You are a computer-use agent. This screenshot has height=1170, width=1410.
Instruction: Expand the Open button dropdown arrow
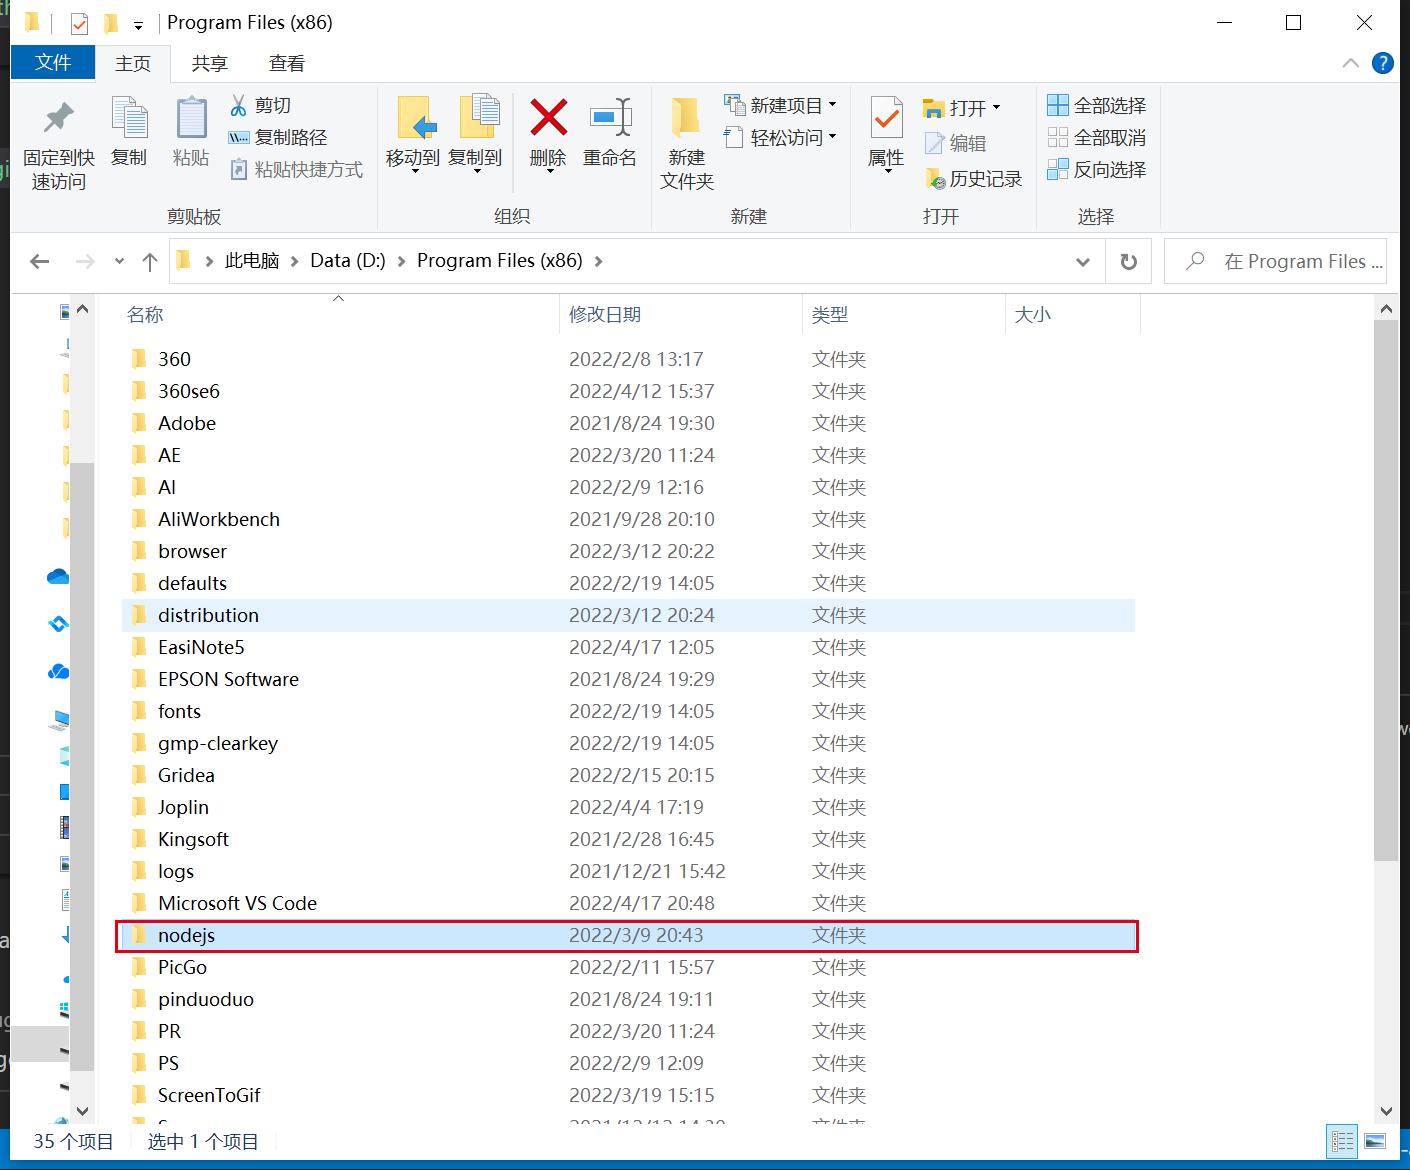coord(996,107)
